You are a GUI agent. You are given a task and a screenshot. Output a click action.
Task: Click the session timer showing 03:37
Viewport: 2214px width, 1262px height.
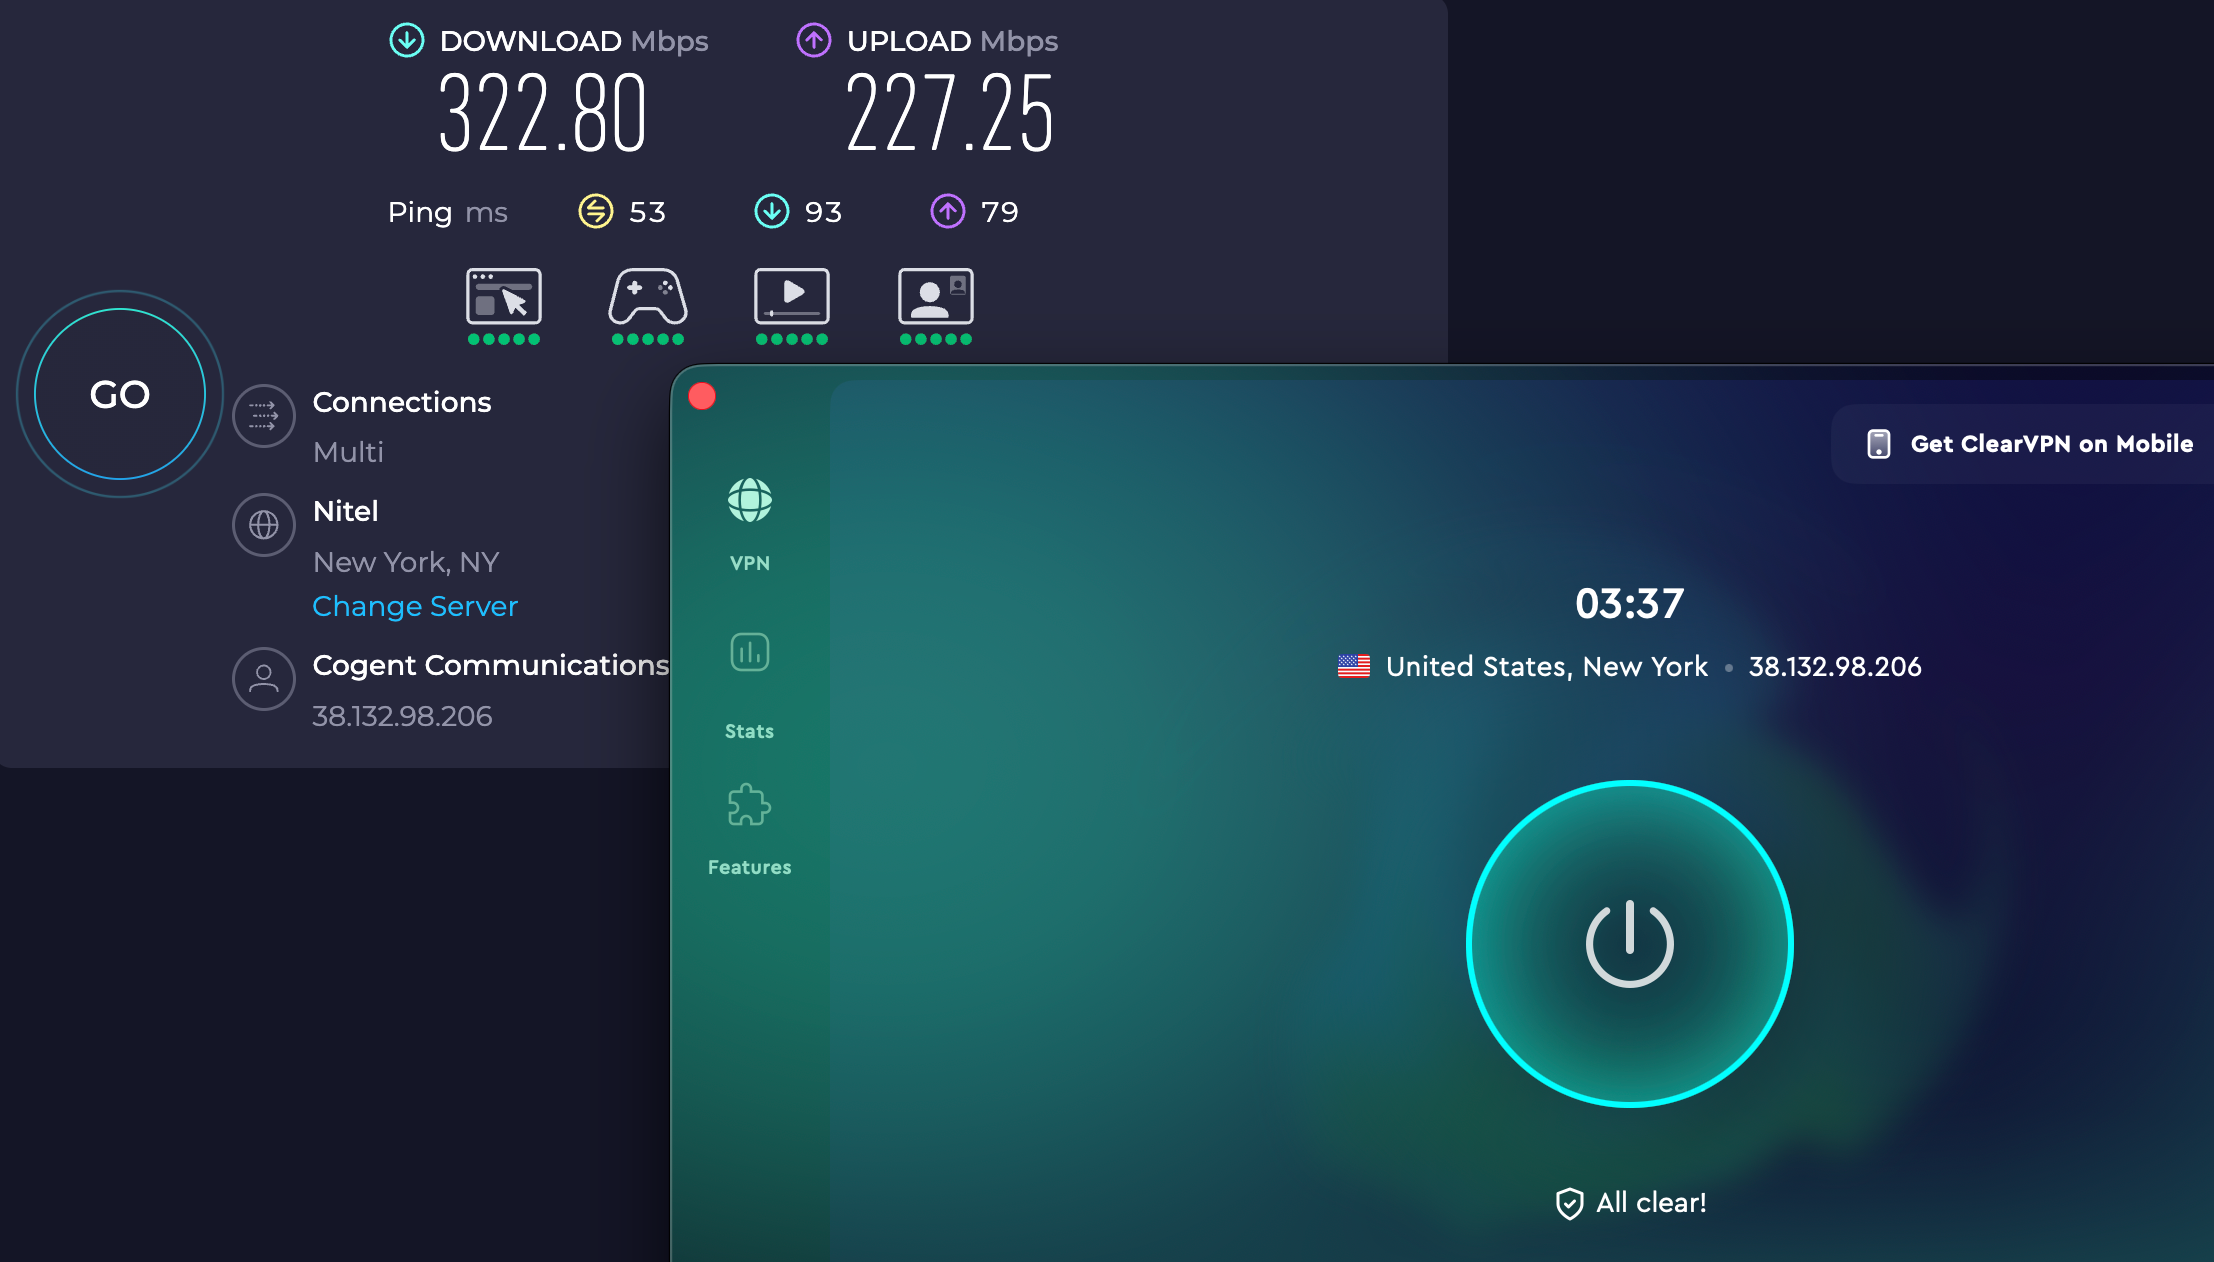point(1628,602)
